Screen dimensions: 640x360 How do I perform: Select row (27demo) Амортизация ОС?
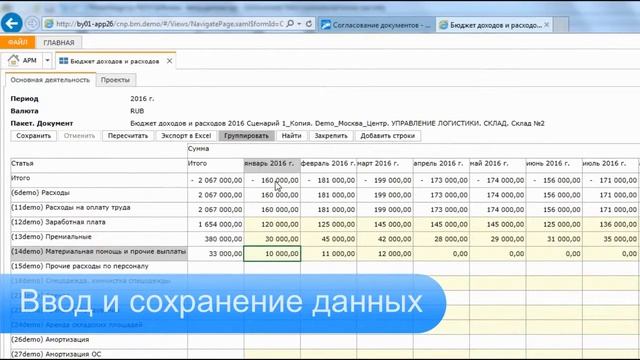pos(99,354)
